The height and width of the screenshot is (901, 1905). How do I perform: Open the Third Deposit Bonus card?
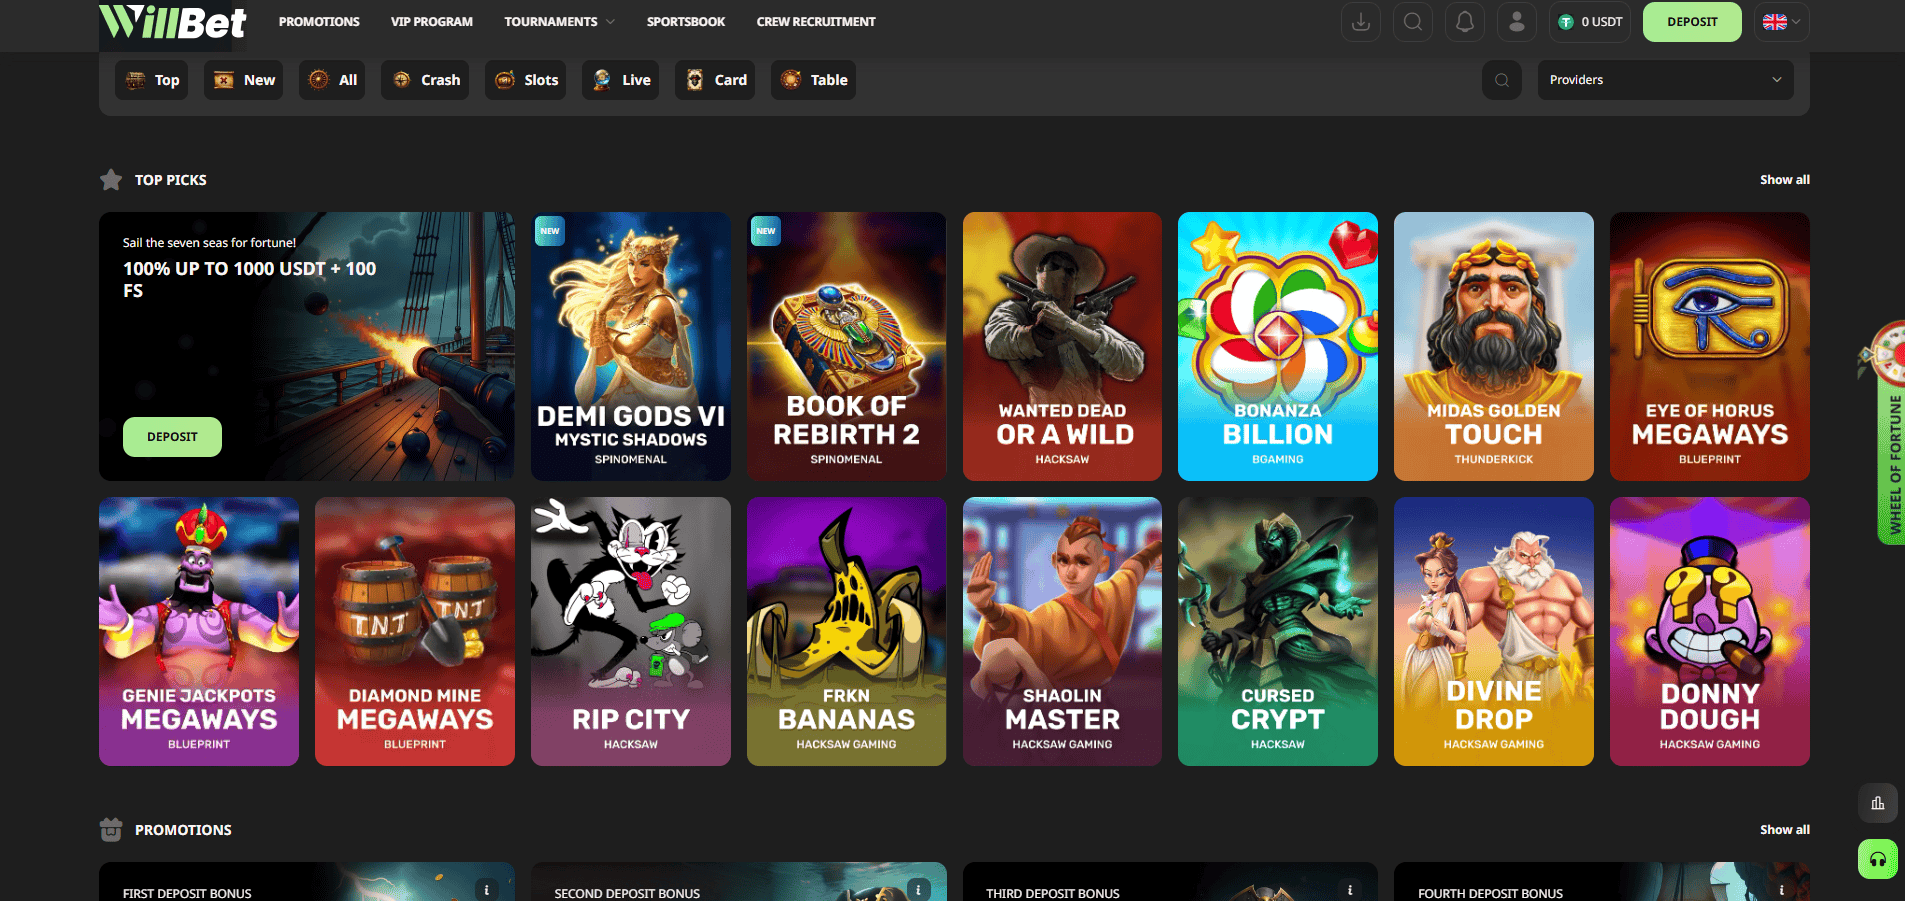[x=1170, y=882]
